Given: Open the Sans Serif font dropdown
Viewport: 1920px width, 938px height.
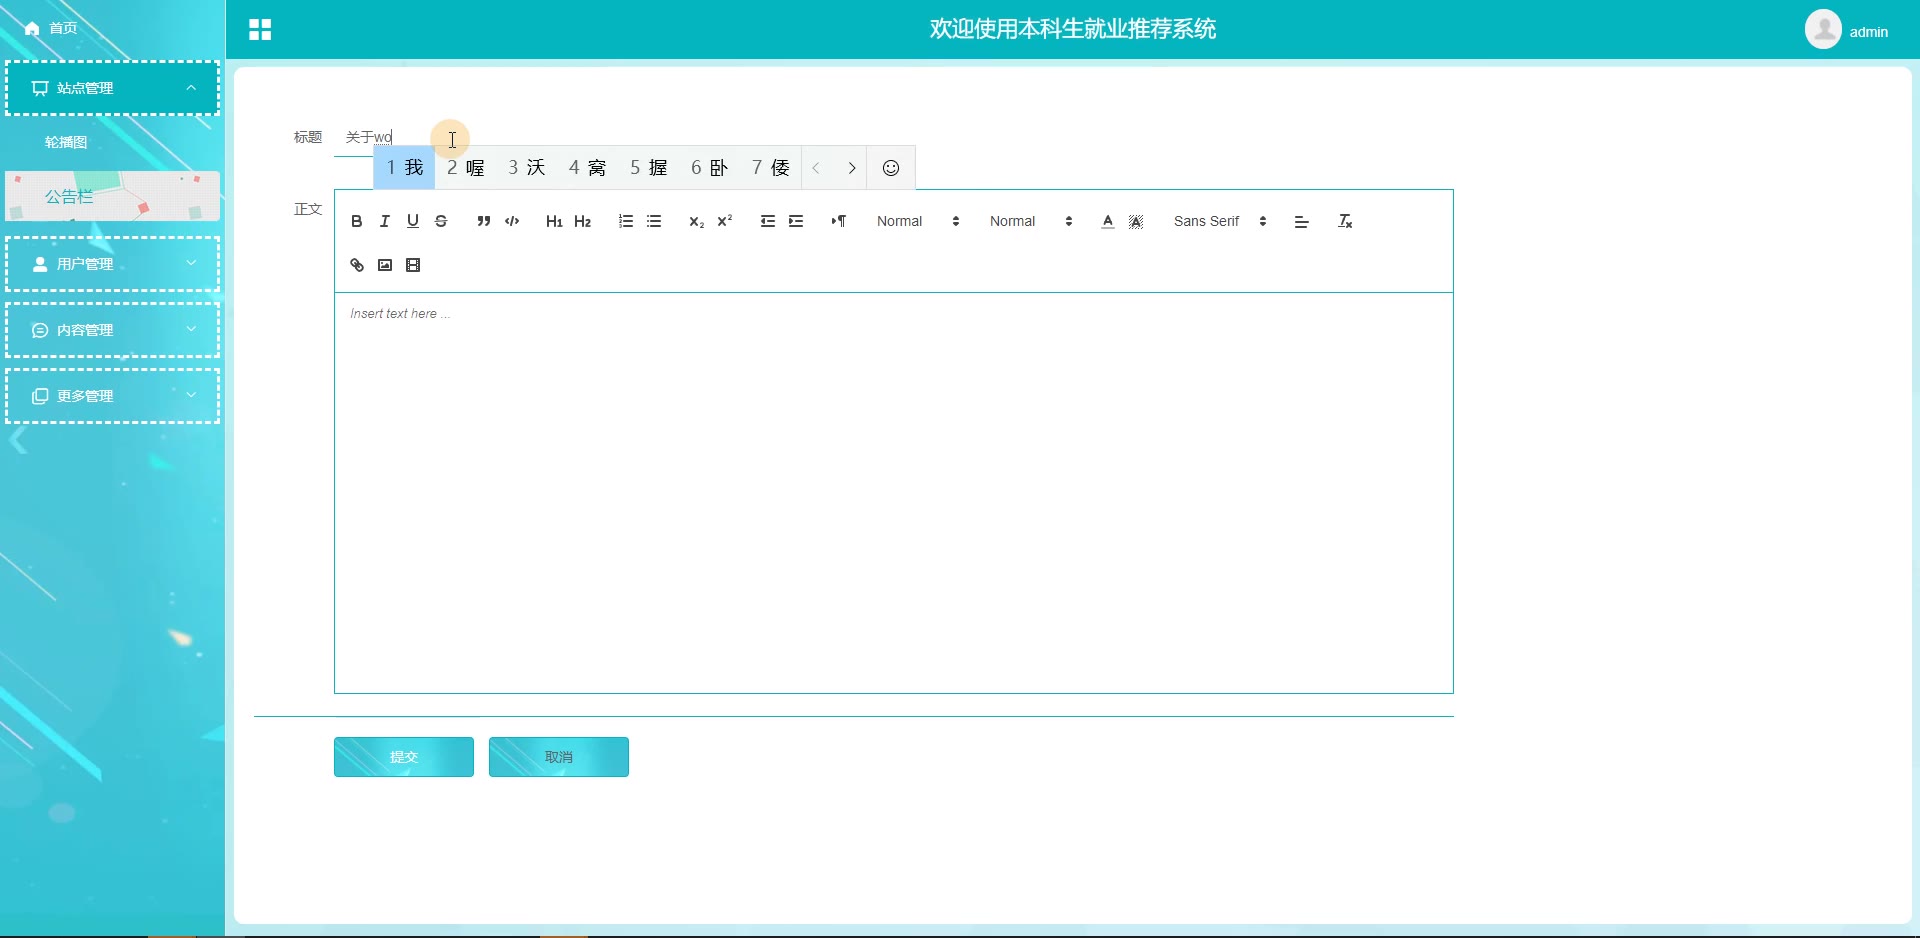Looking at the screenshot, I should point(1220,222).
